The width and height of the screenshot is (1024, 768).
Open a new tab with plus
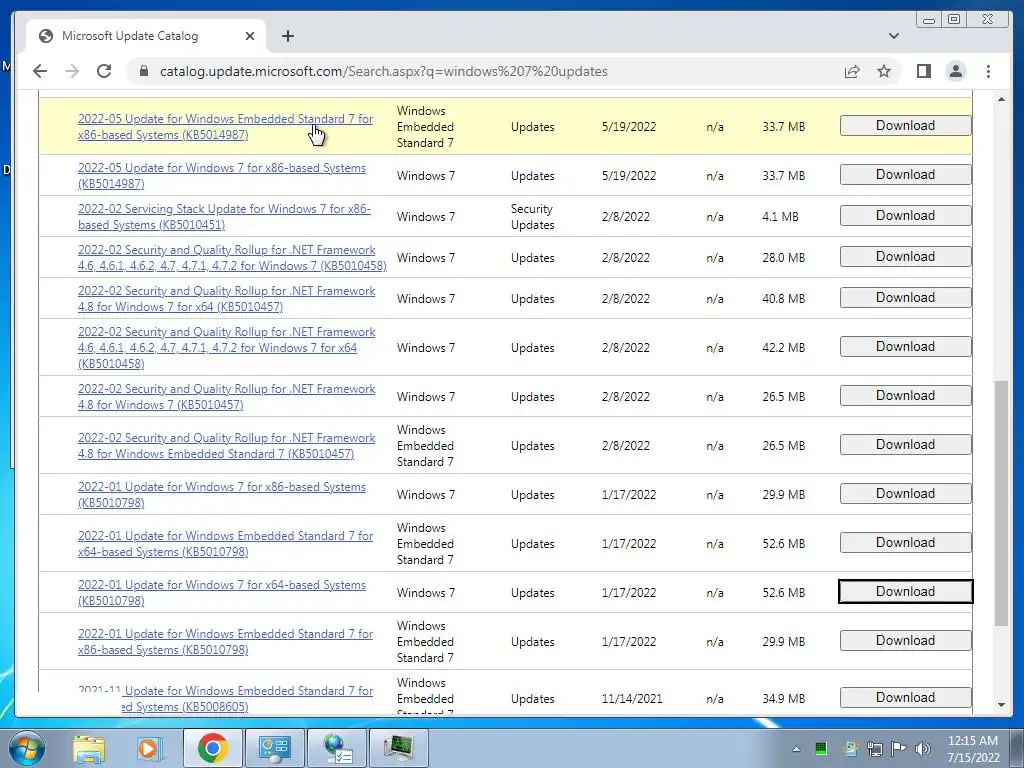[288, 36]
